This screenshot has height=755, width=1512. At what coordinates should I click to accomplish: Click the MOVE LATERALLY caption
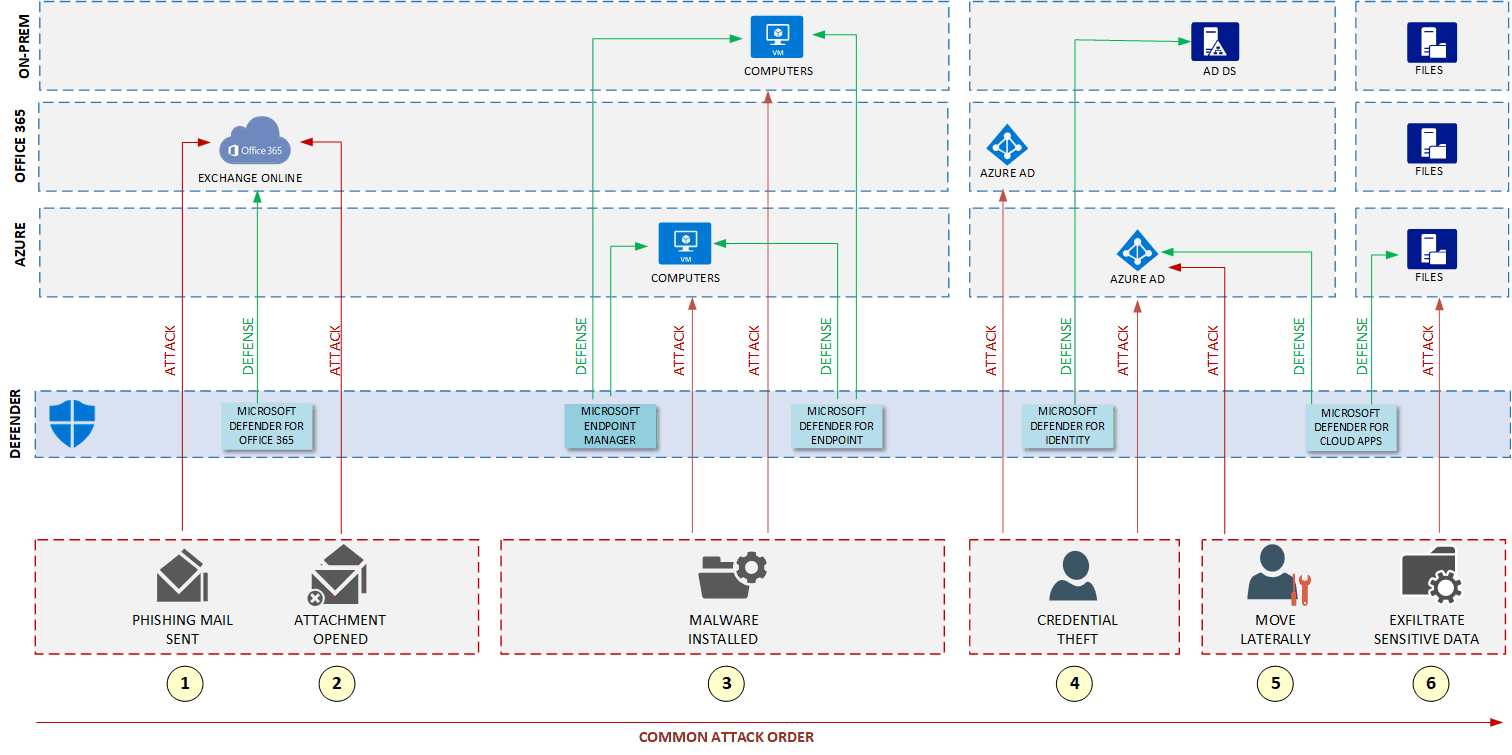tap(1275, 629)
